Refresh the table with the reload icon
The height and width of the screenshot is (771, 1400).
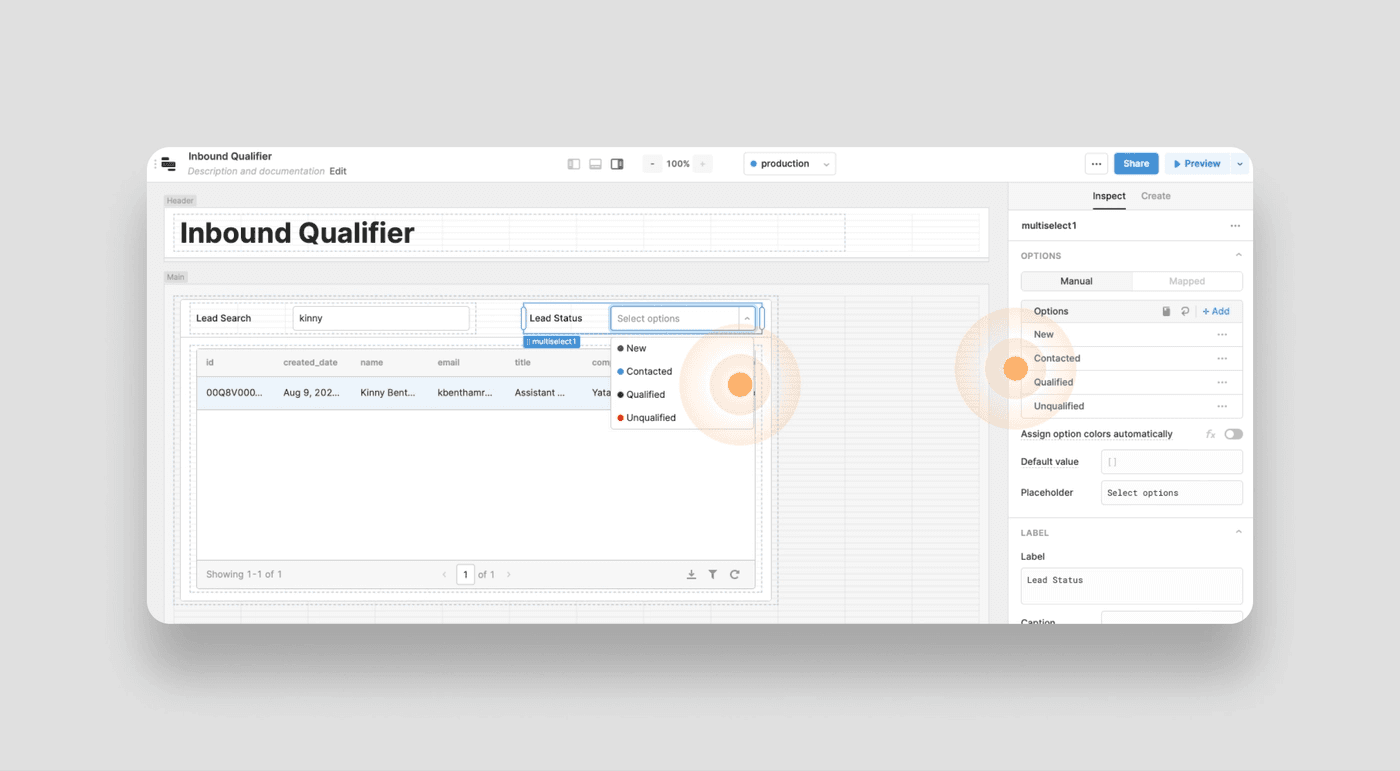[735, 574]
